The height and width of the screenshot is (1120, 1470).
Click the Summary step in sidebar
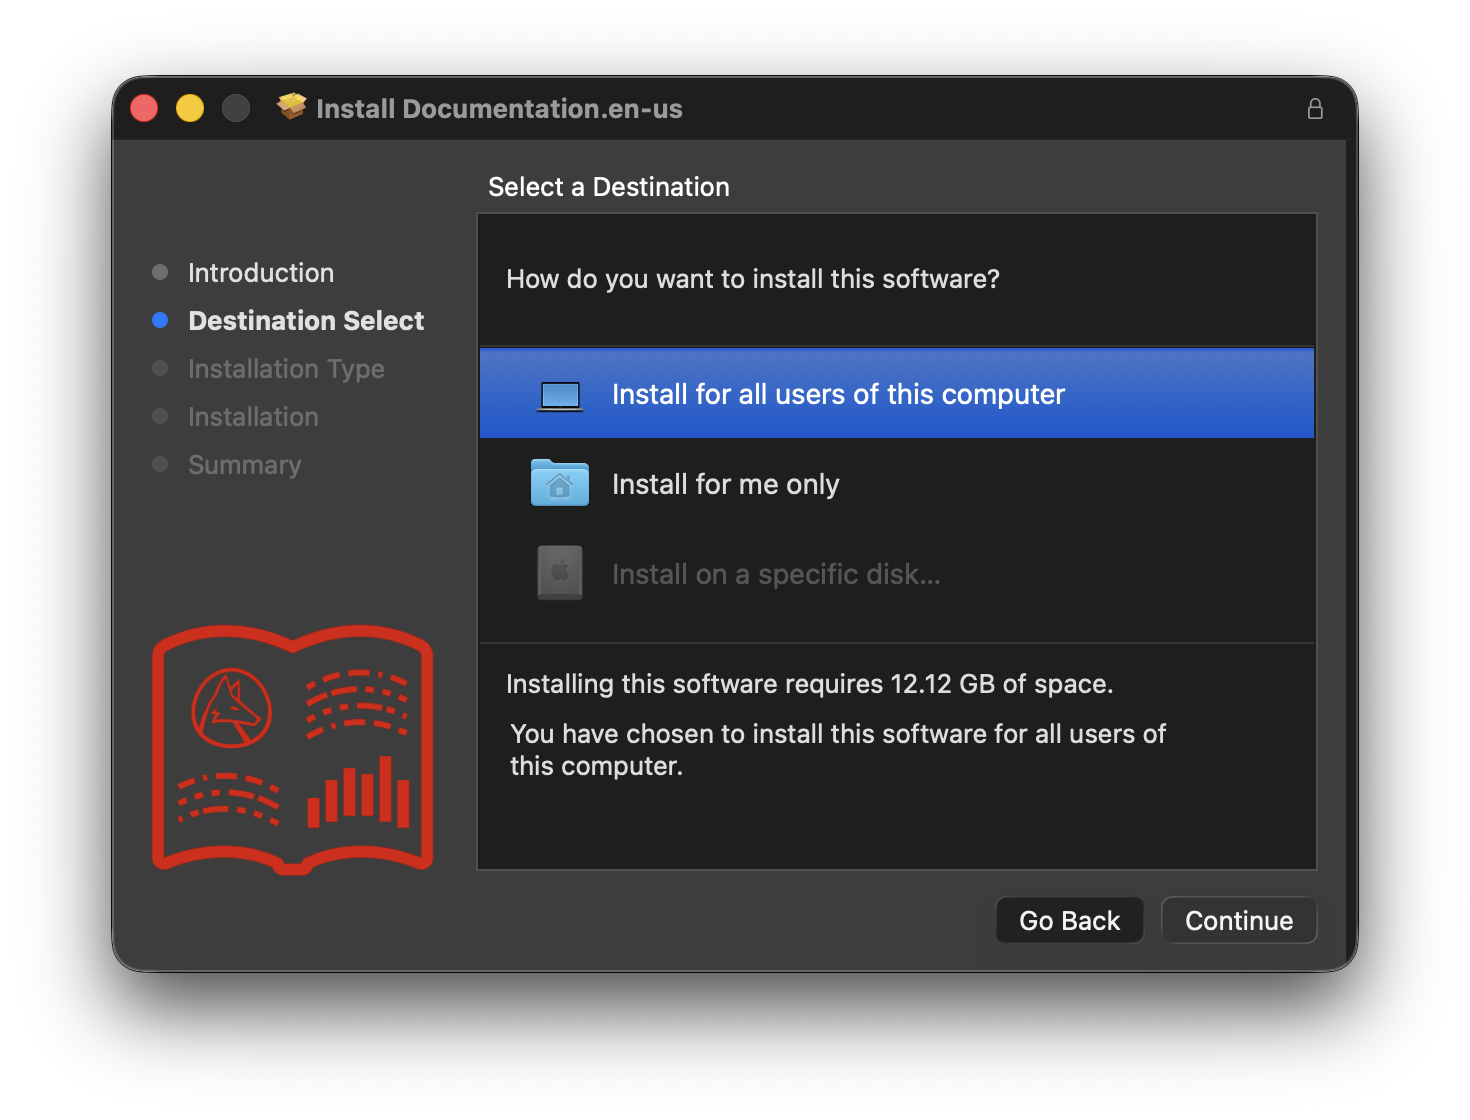(244, 465)
